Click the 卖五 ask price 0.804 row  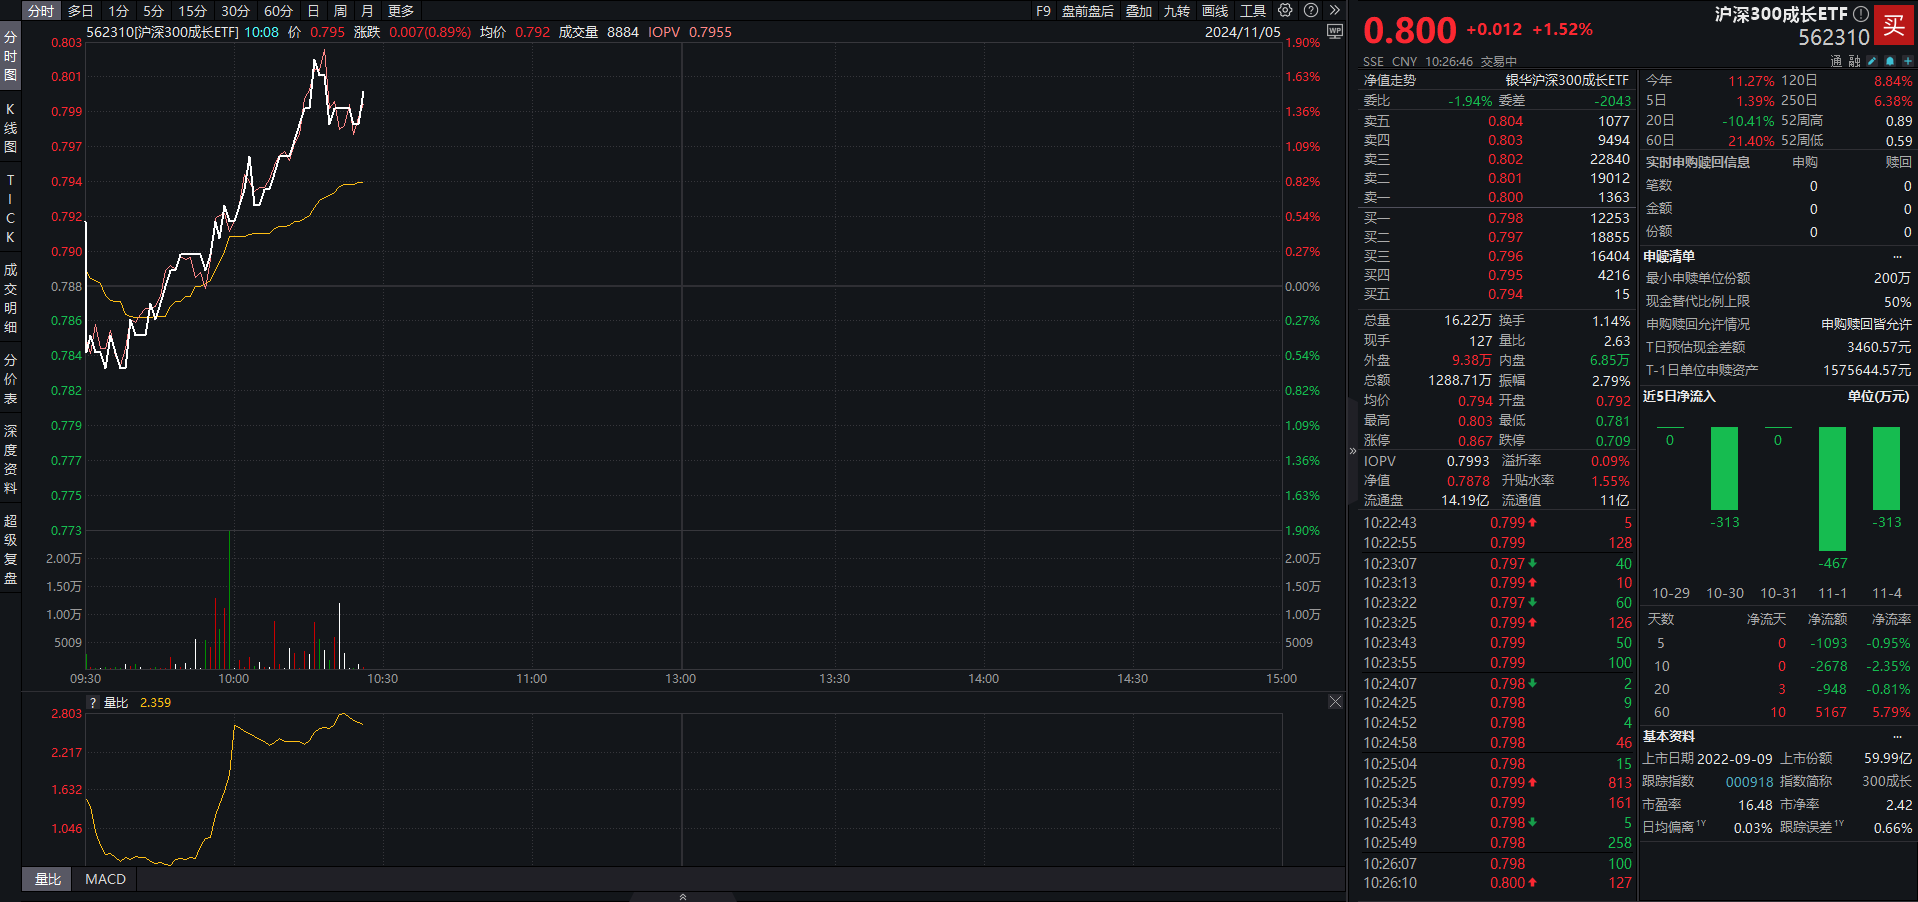(x=1497, y=121)
